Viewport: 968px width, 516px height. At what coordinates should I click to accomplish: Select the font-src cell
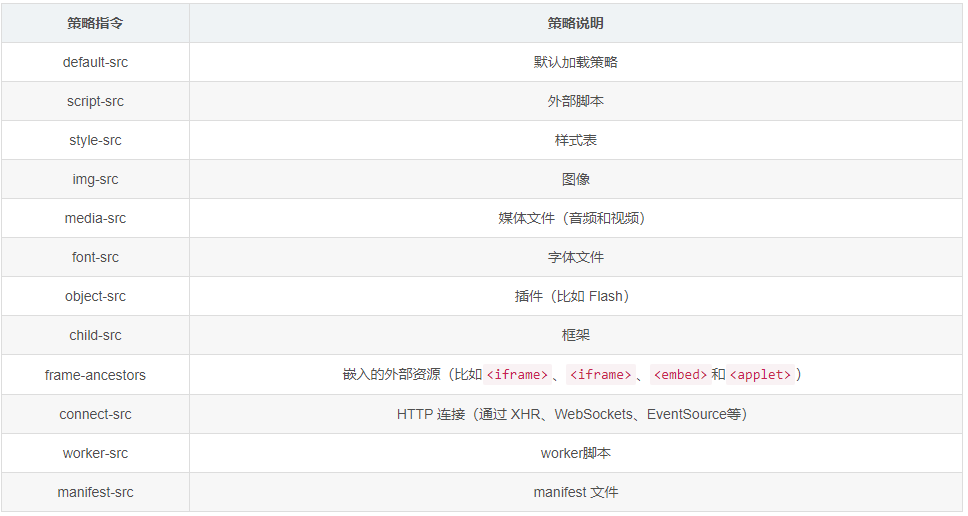[x=95, y=257]
